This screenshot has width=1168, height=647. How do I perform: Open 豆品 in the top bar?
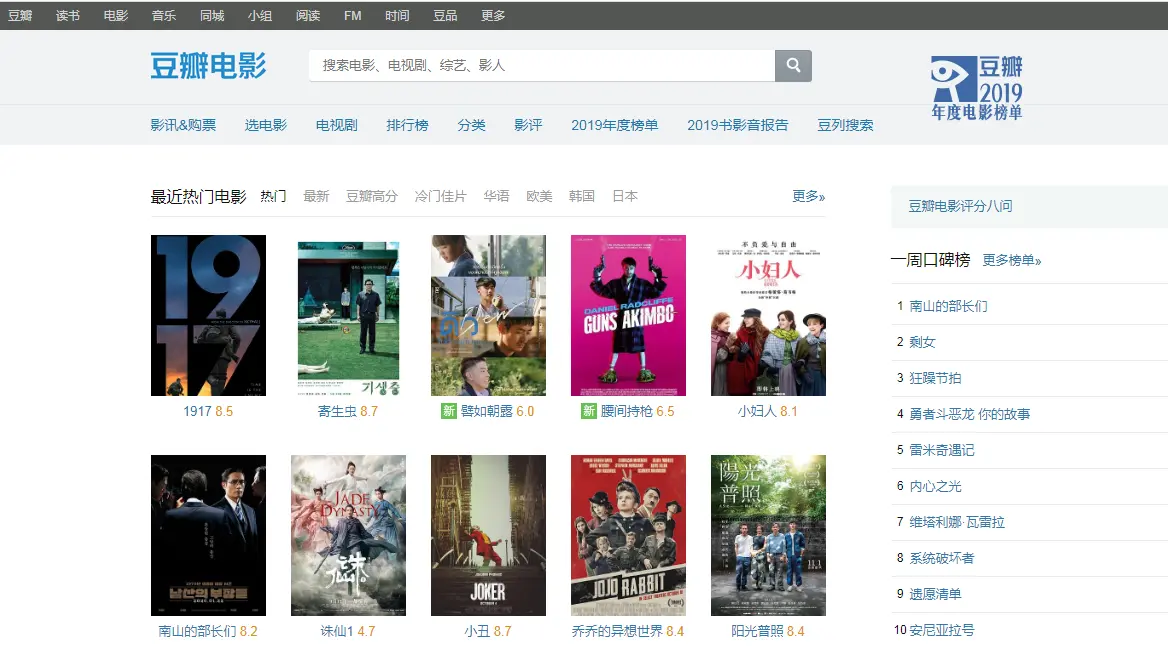coord(445,16)
